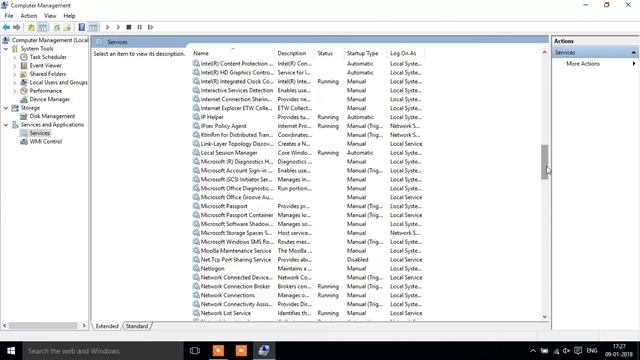The width and height of the screenshot is (640, 360).
Task: Click the Search the web and Windows box
Action: [103, 351]
